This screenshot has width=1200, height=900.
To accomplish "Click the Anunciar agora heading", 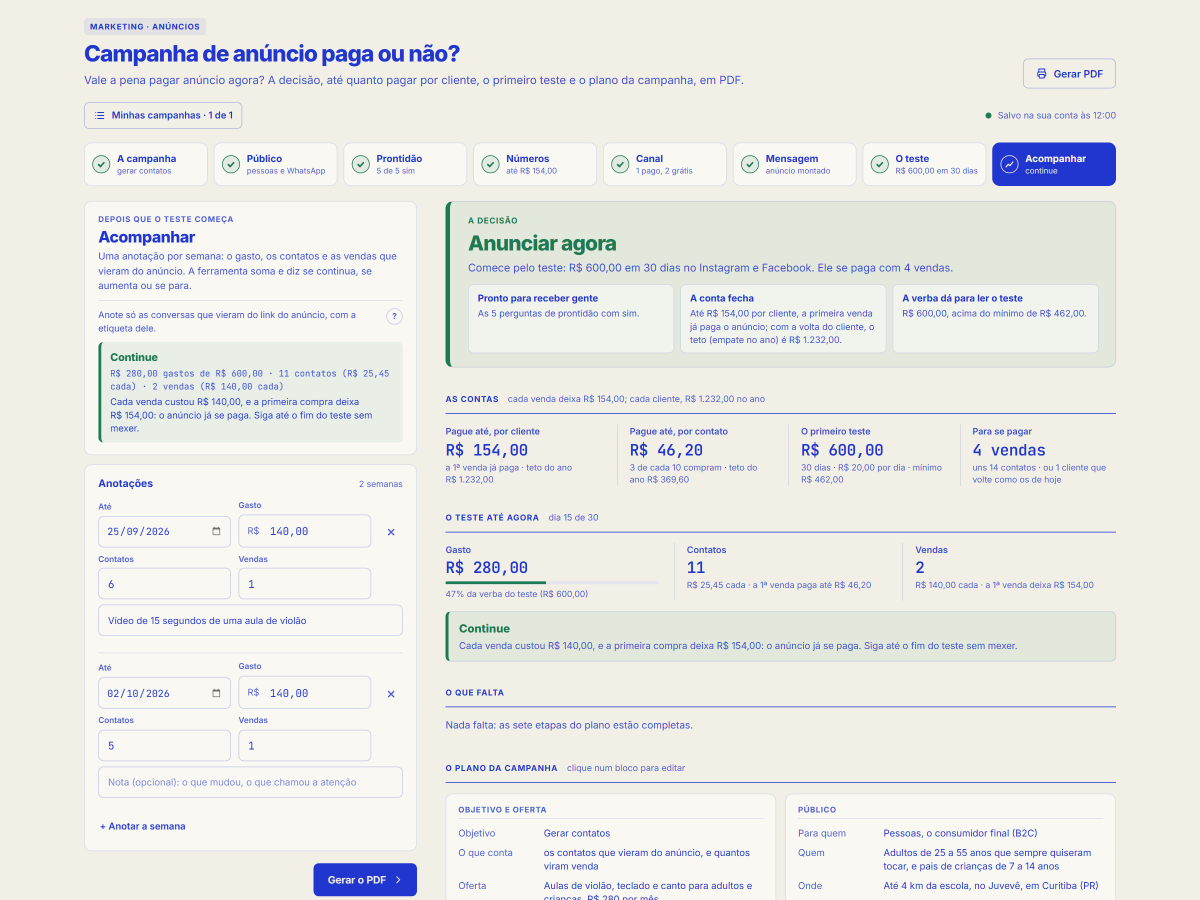I will [542, 243].
